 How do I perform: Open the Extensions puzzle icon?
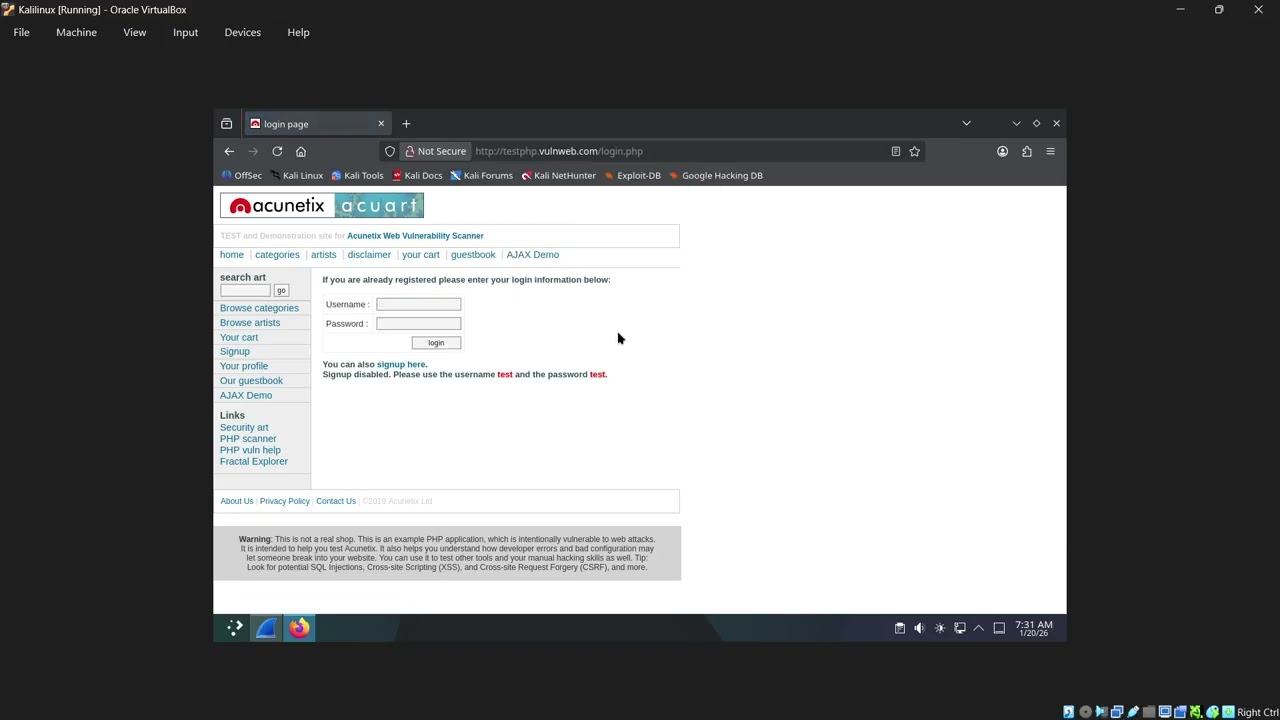(1026, 151)
